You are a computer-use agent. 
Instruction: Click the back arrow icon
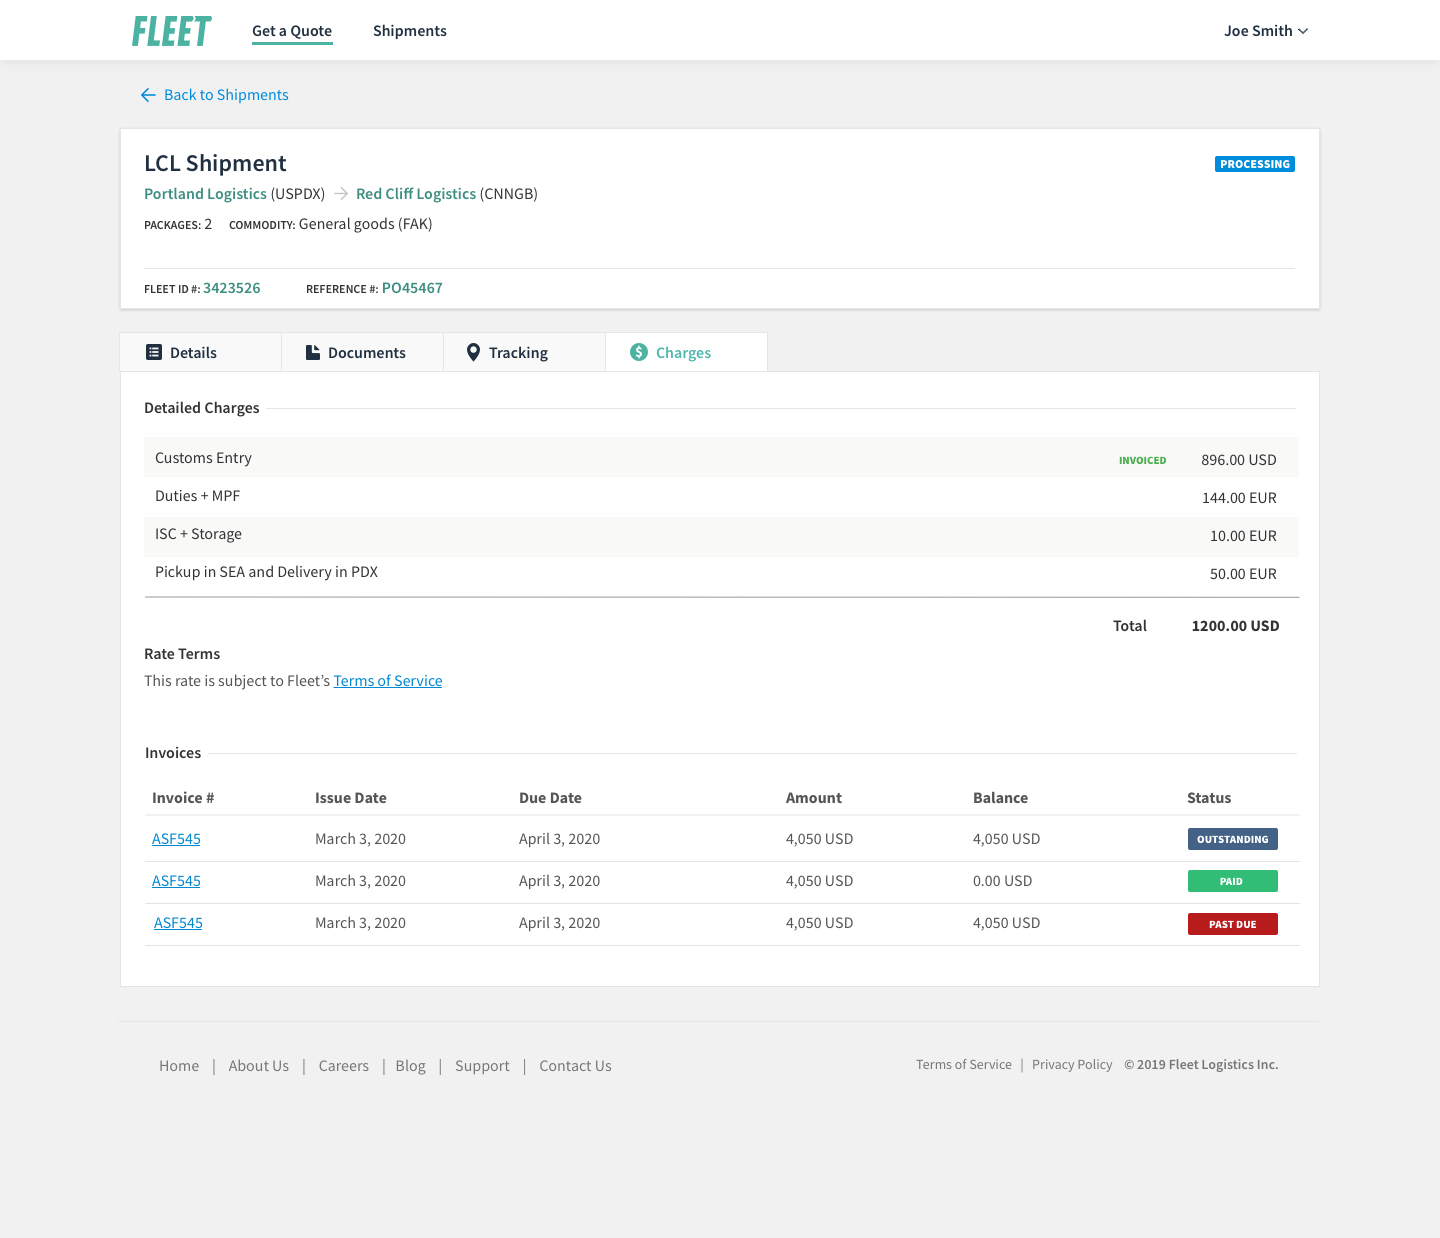pyautogui.click(x=148, y=95)
